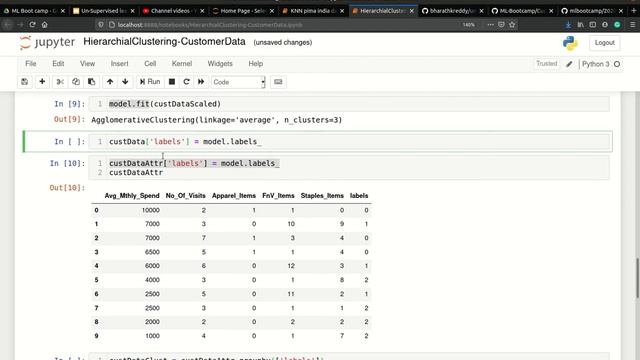Open the Help menu

[x=256, y=64]
